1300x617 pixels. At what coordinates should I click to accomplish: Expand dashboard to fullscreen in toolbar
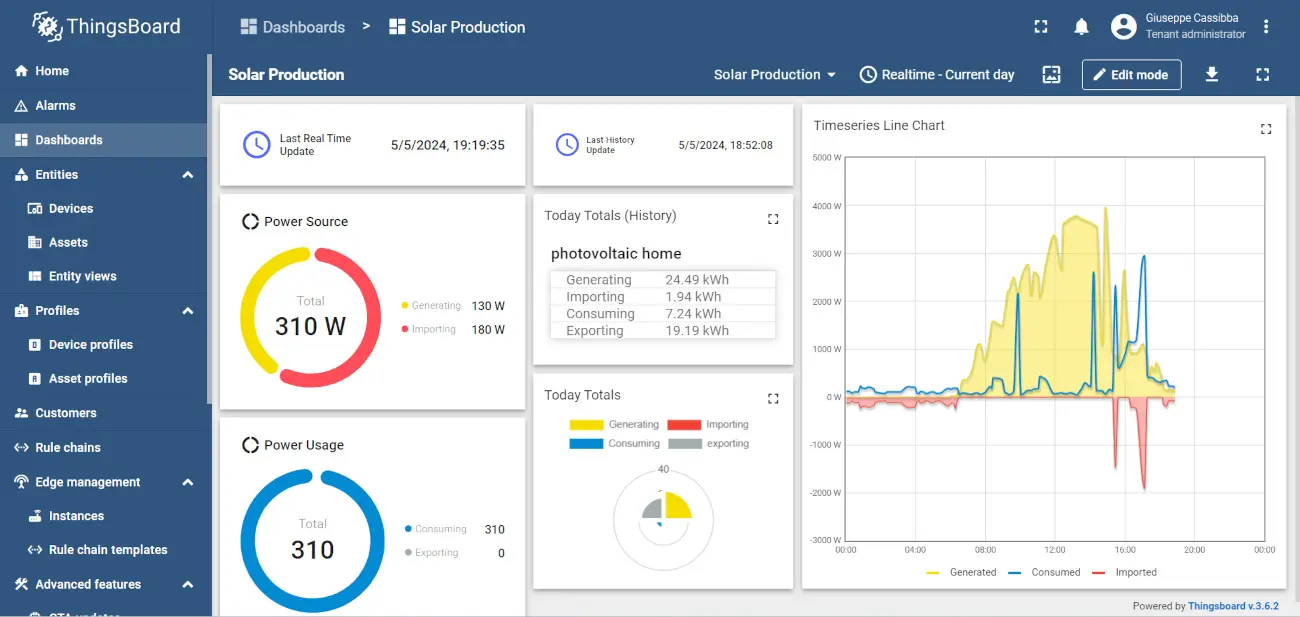pyautogui.click(x=1262, y=74)
